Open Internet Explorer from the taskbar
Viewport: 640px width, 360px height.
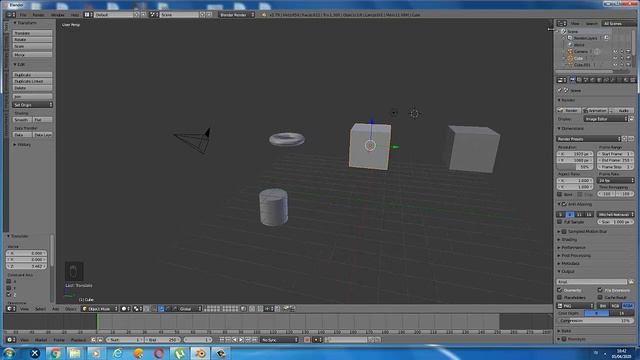point(117,353)
